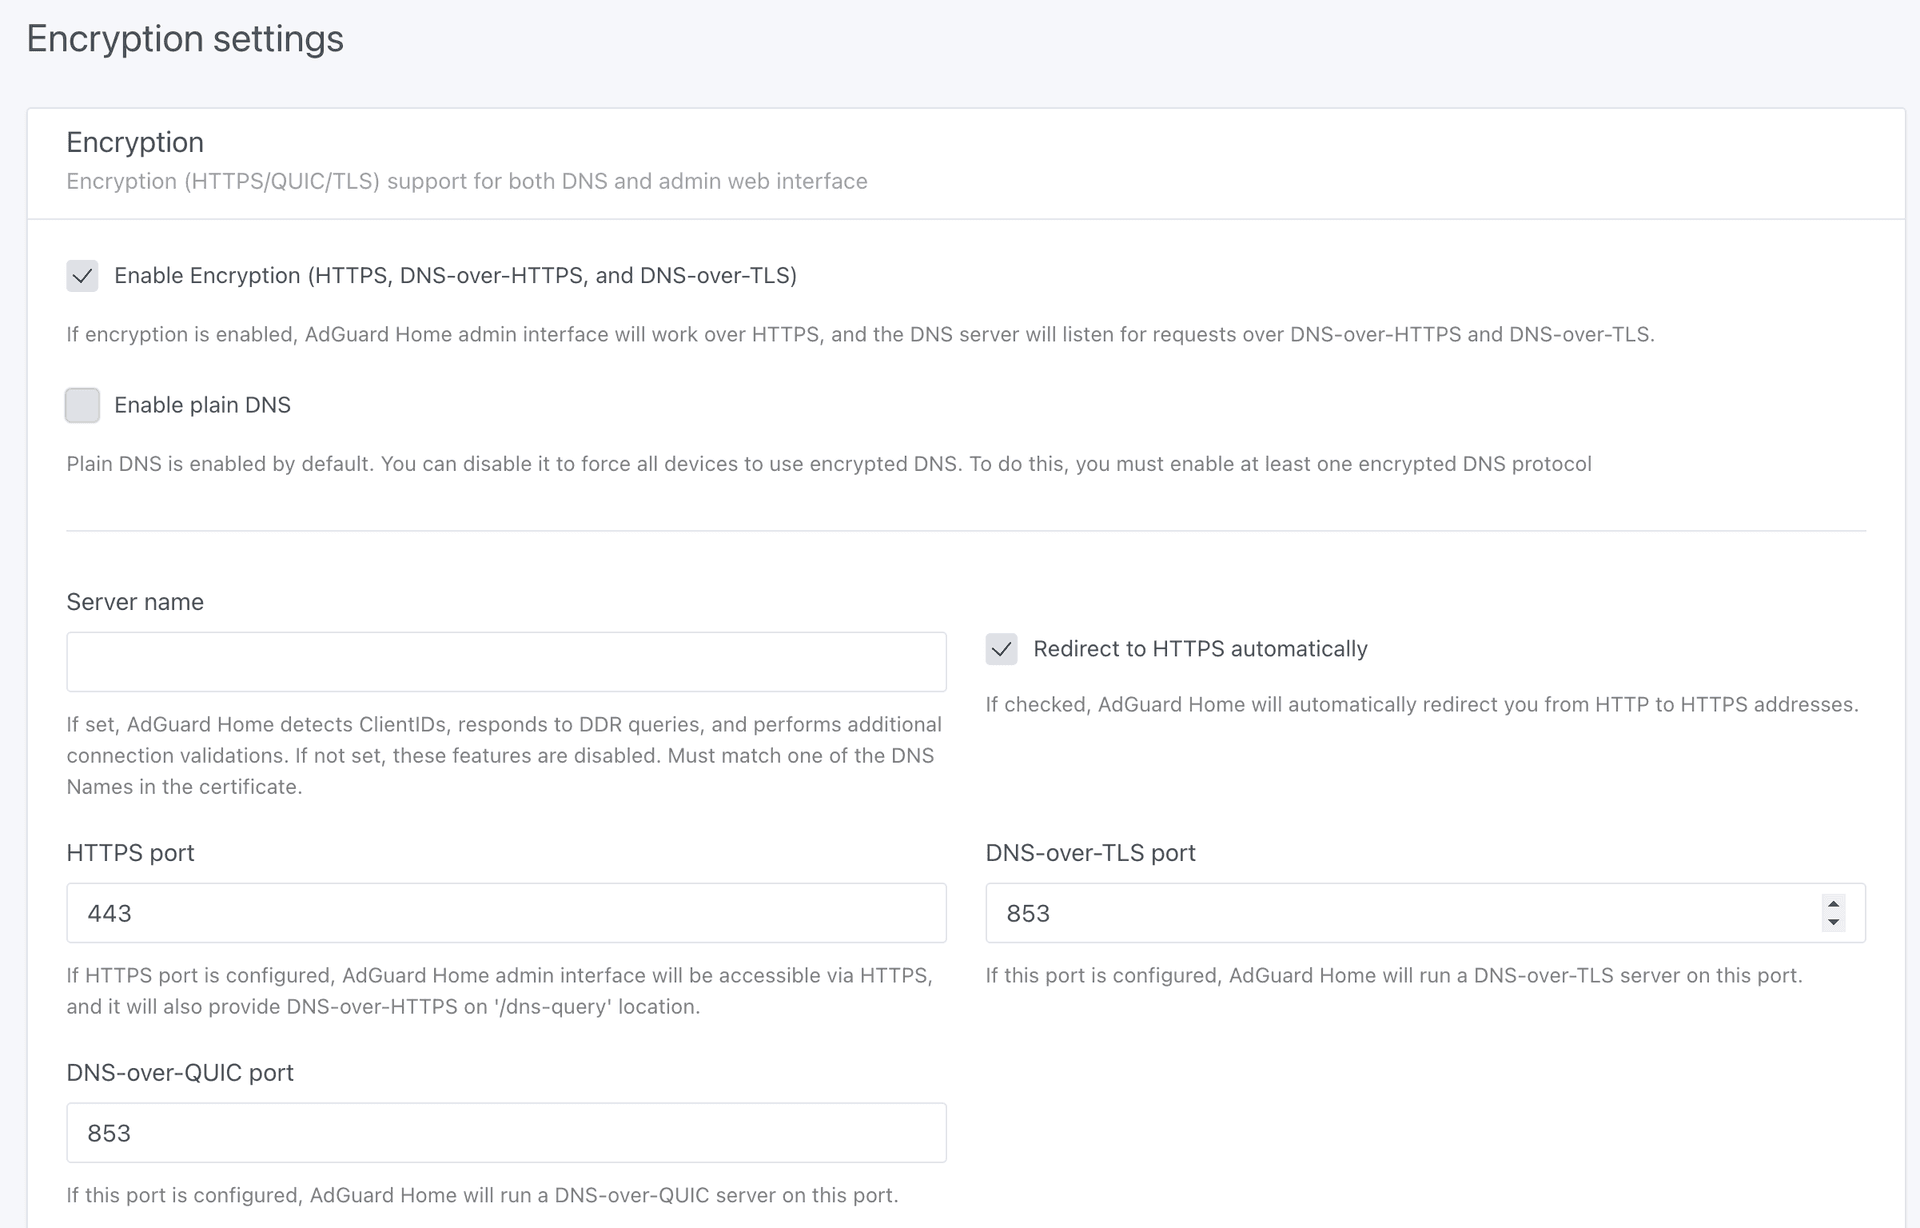Viewport: 1920px width, 1228px height.
Task: Click the Enable Encryption label text
Action: point(455,276)
